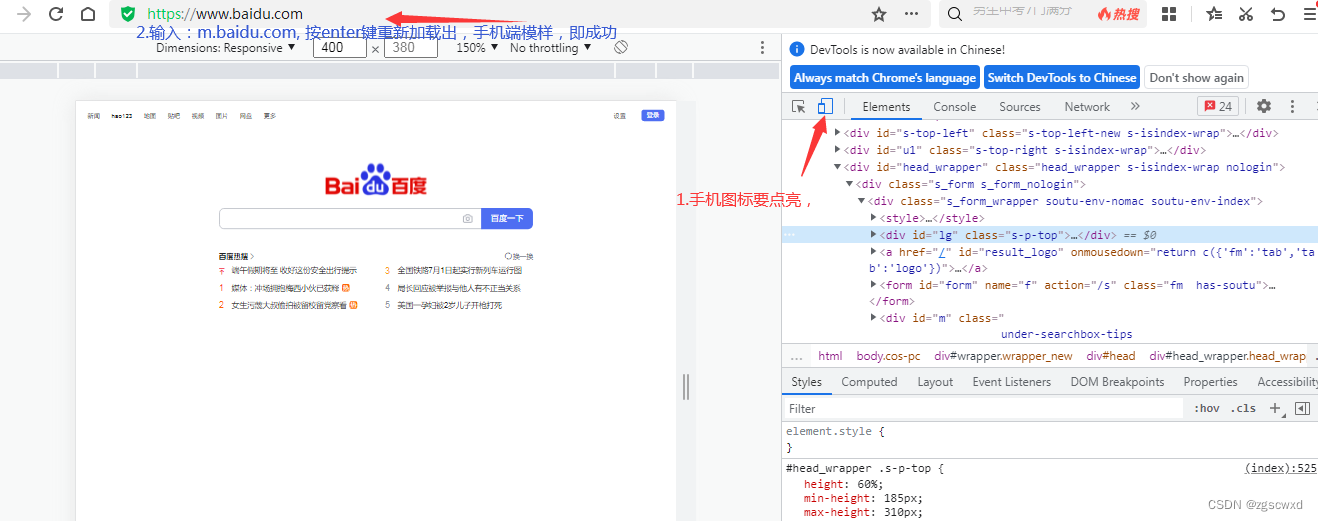
Task: Bookmark page with the star icon
Action: tap(879, 14)
